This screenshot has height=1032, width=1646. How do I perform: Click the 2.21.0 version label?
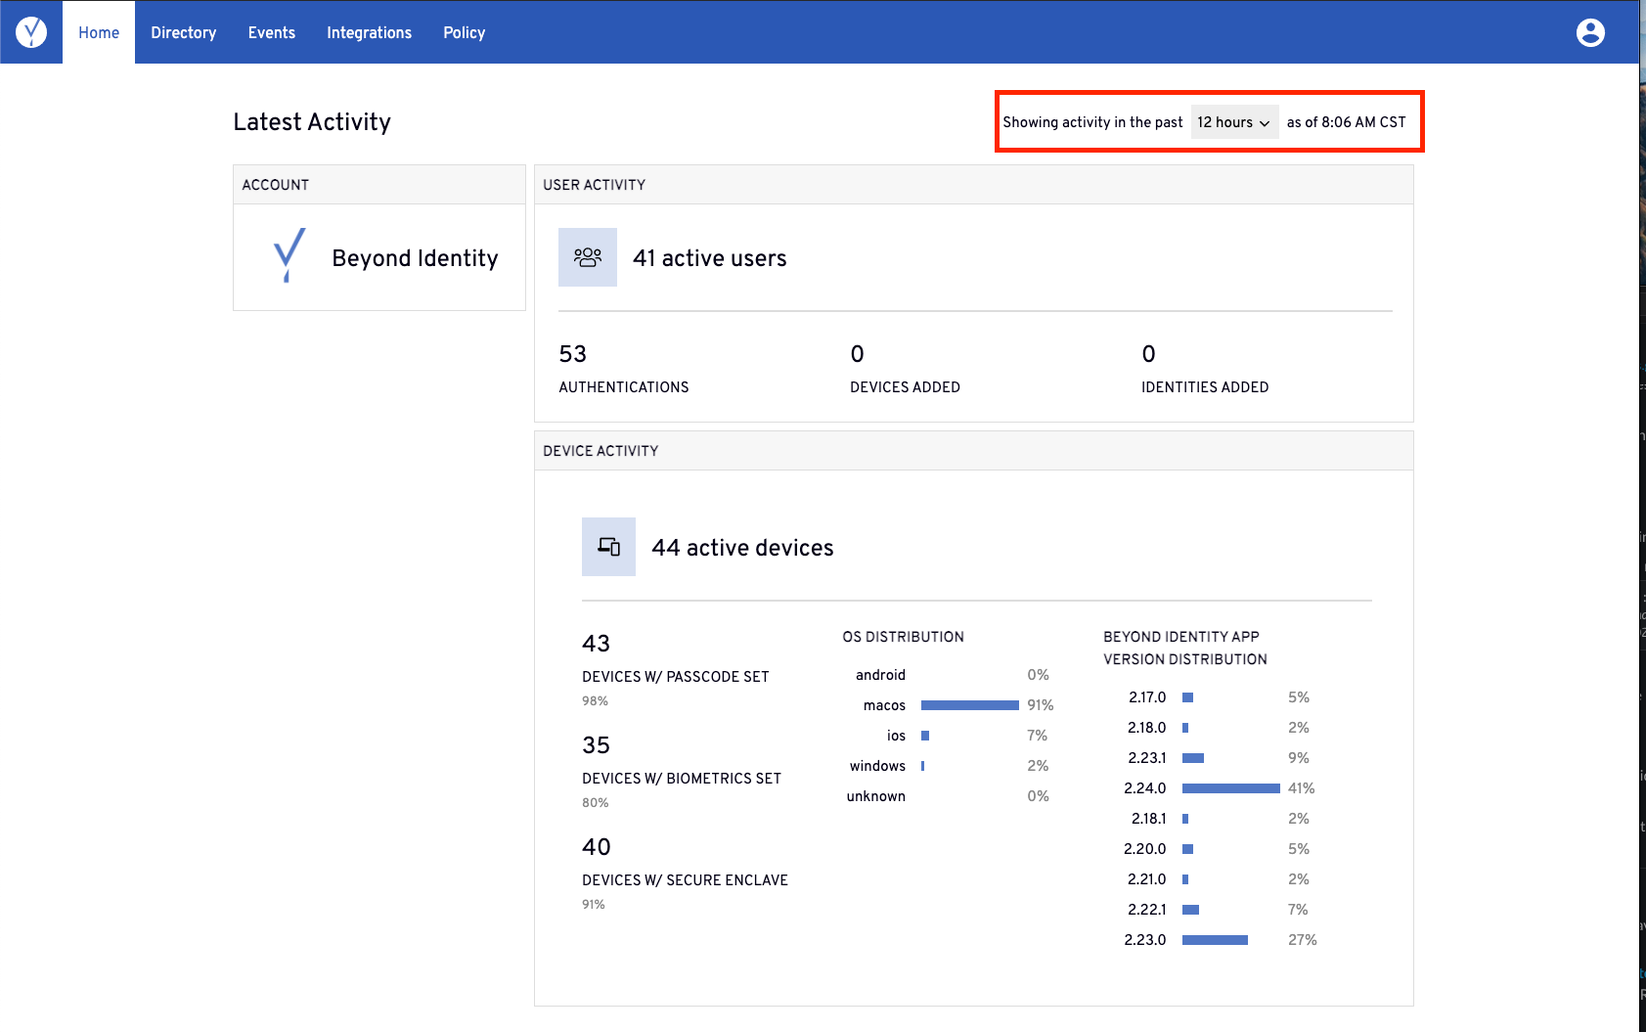(x=1147, y=879)
